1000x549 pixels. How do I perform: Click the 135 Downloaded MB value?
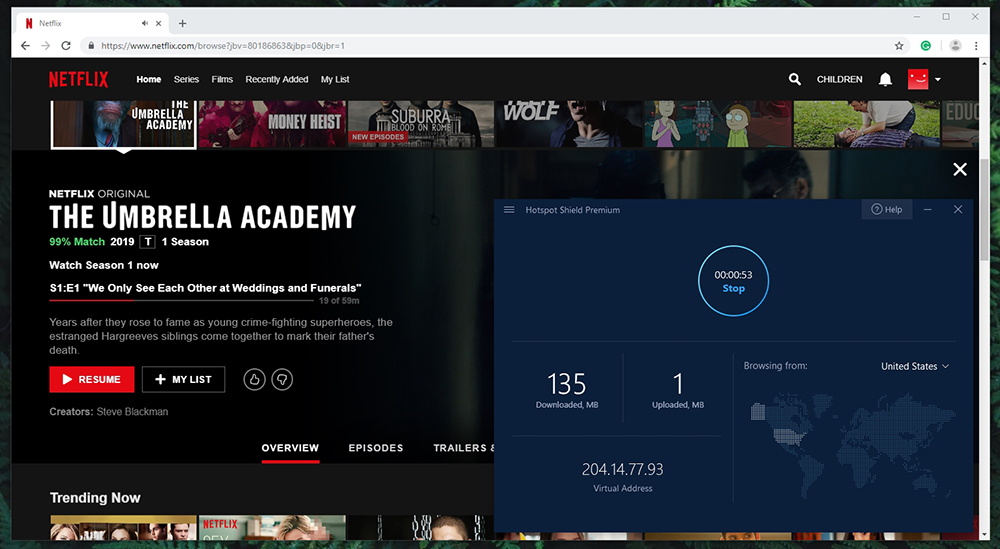(566, 384)
